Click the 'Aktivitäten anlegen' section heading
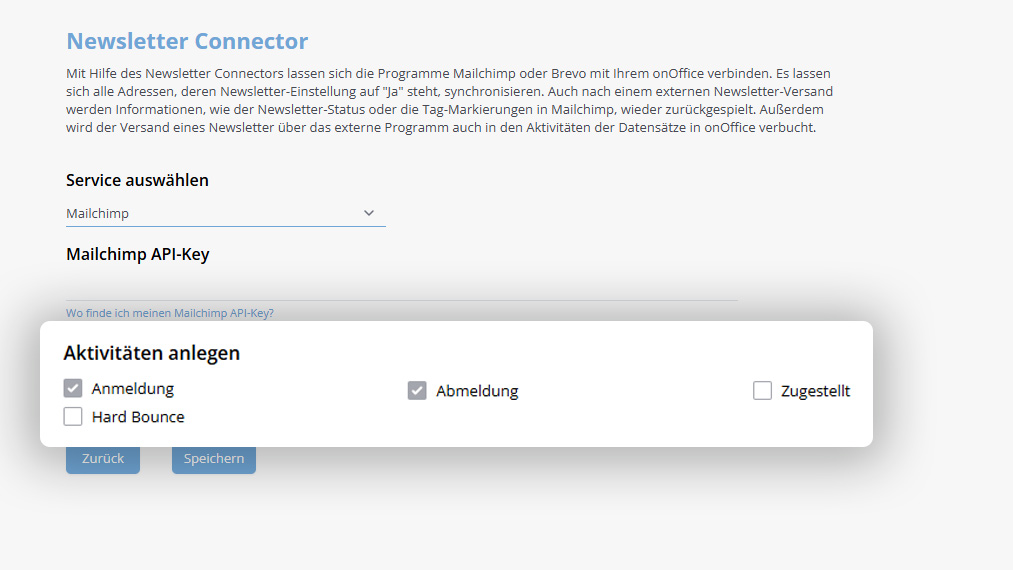This screenshot has height=570, width=1013. [x=151, y=353]
